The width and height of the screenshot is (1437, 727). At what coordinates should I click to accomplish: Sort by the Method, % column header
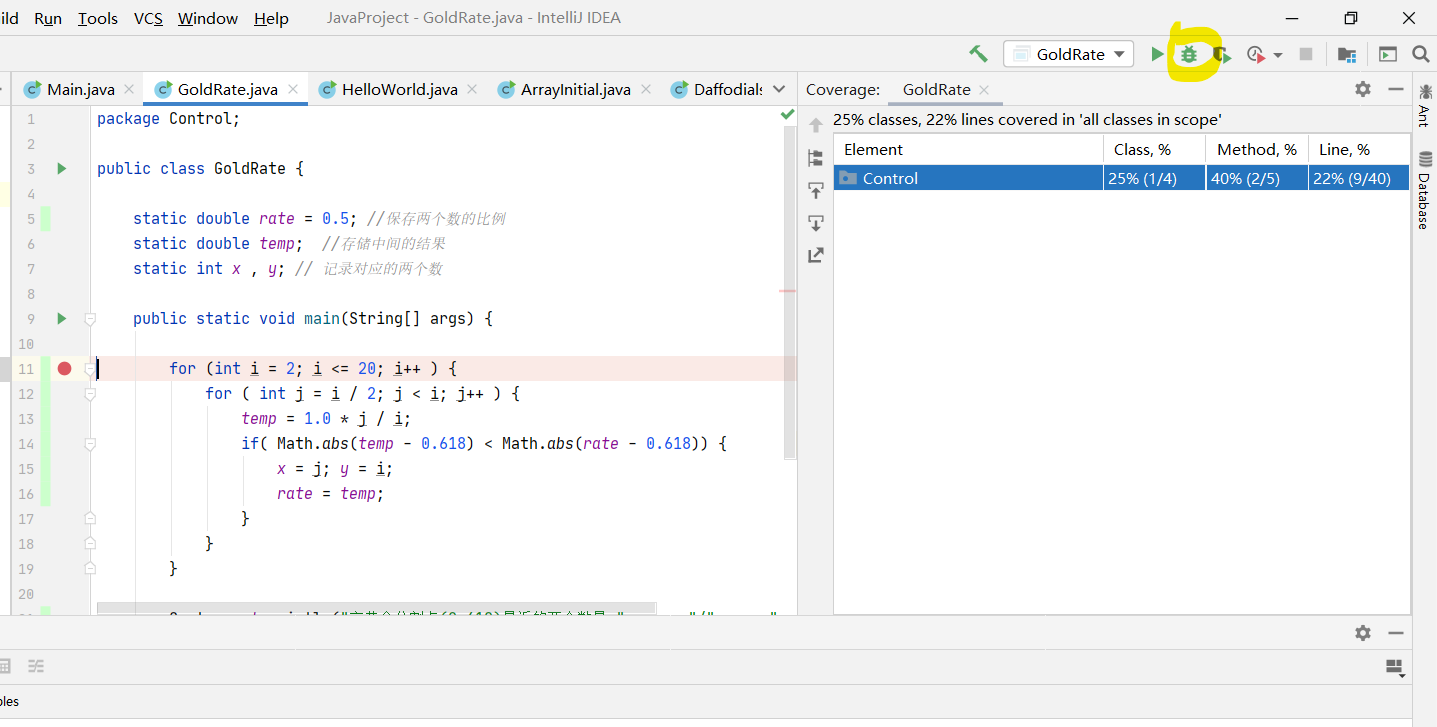pos(1257,149)
